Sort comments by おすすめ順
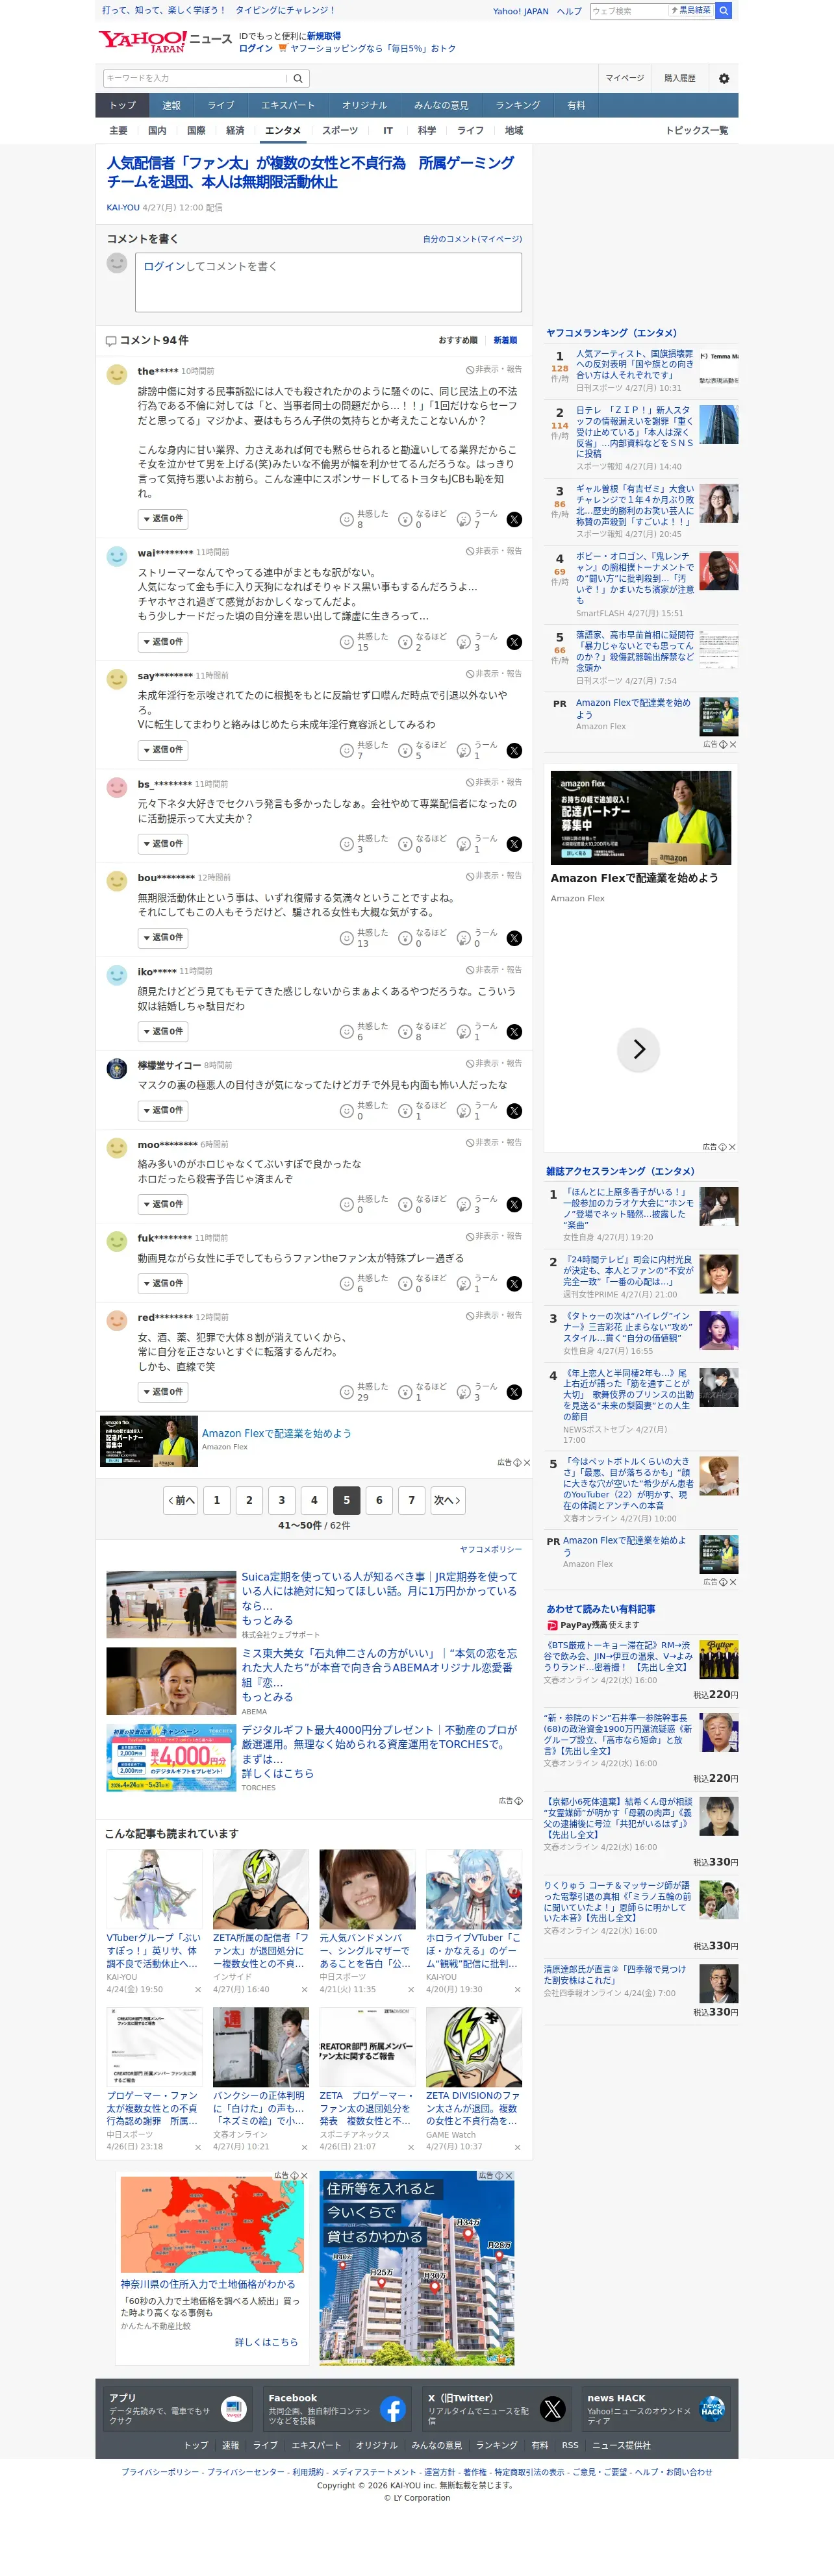 pyautogui.click(x=458, y=340)
